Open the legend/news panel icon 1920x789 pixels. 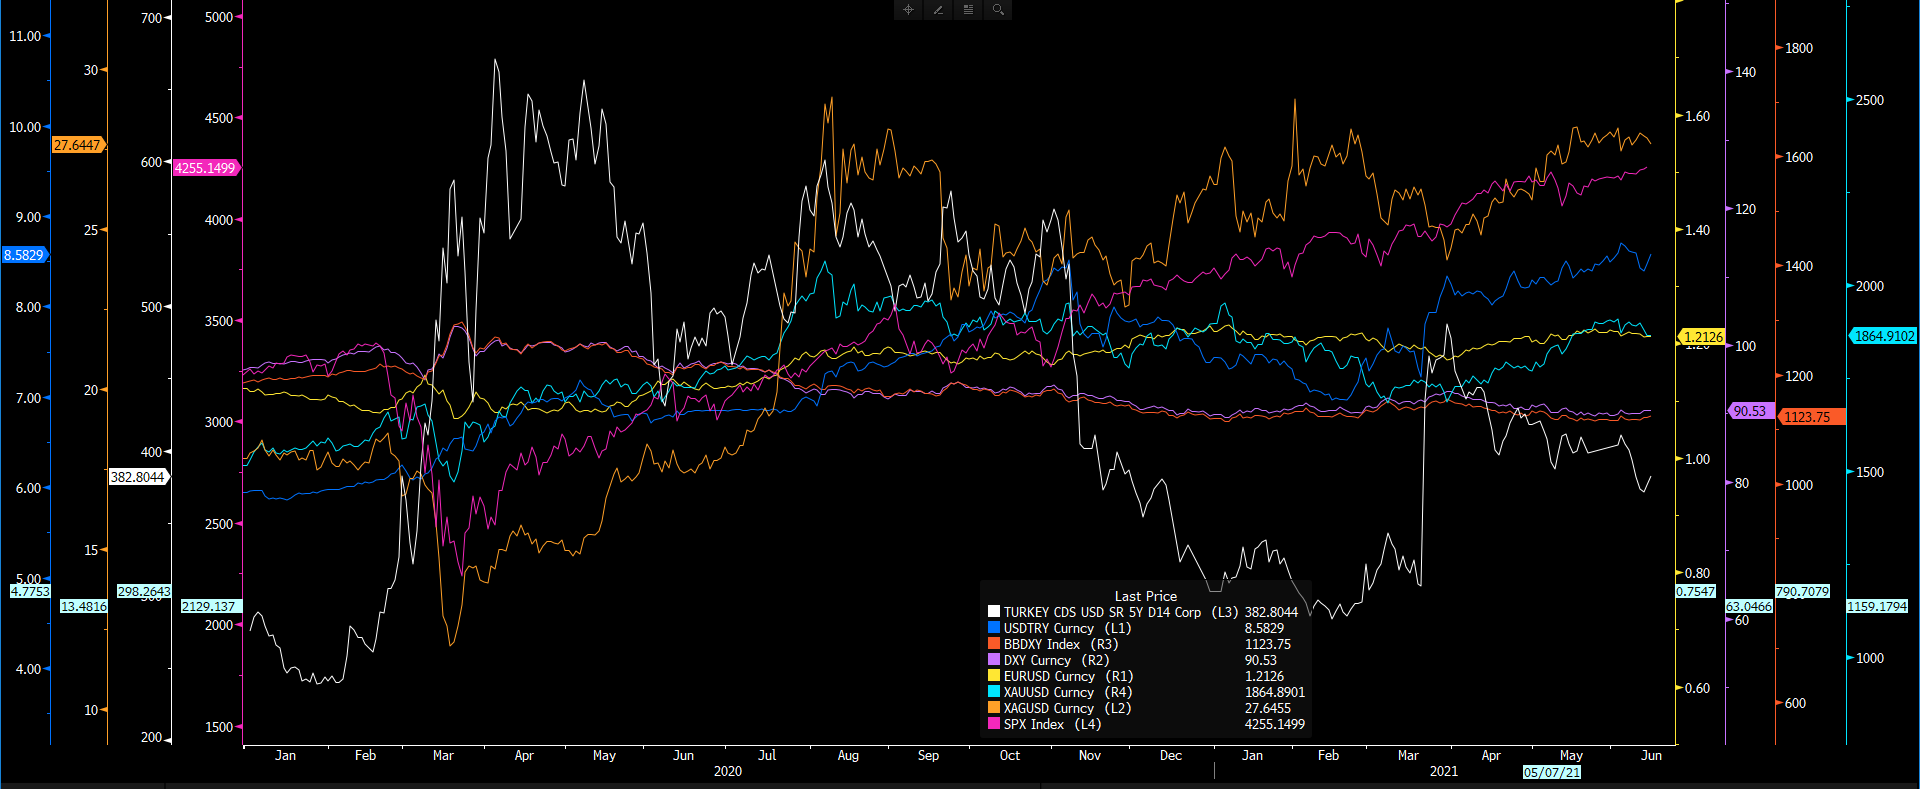coord(968,10)
